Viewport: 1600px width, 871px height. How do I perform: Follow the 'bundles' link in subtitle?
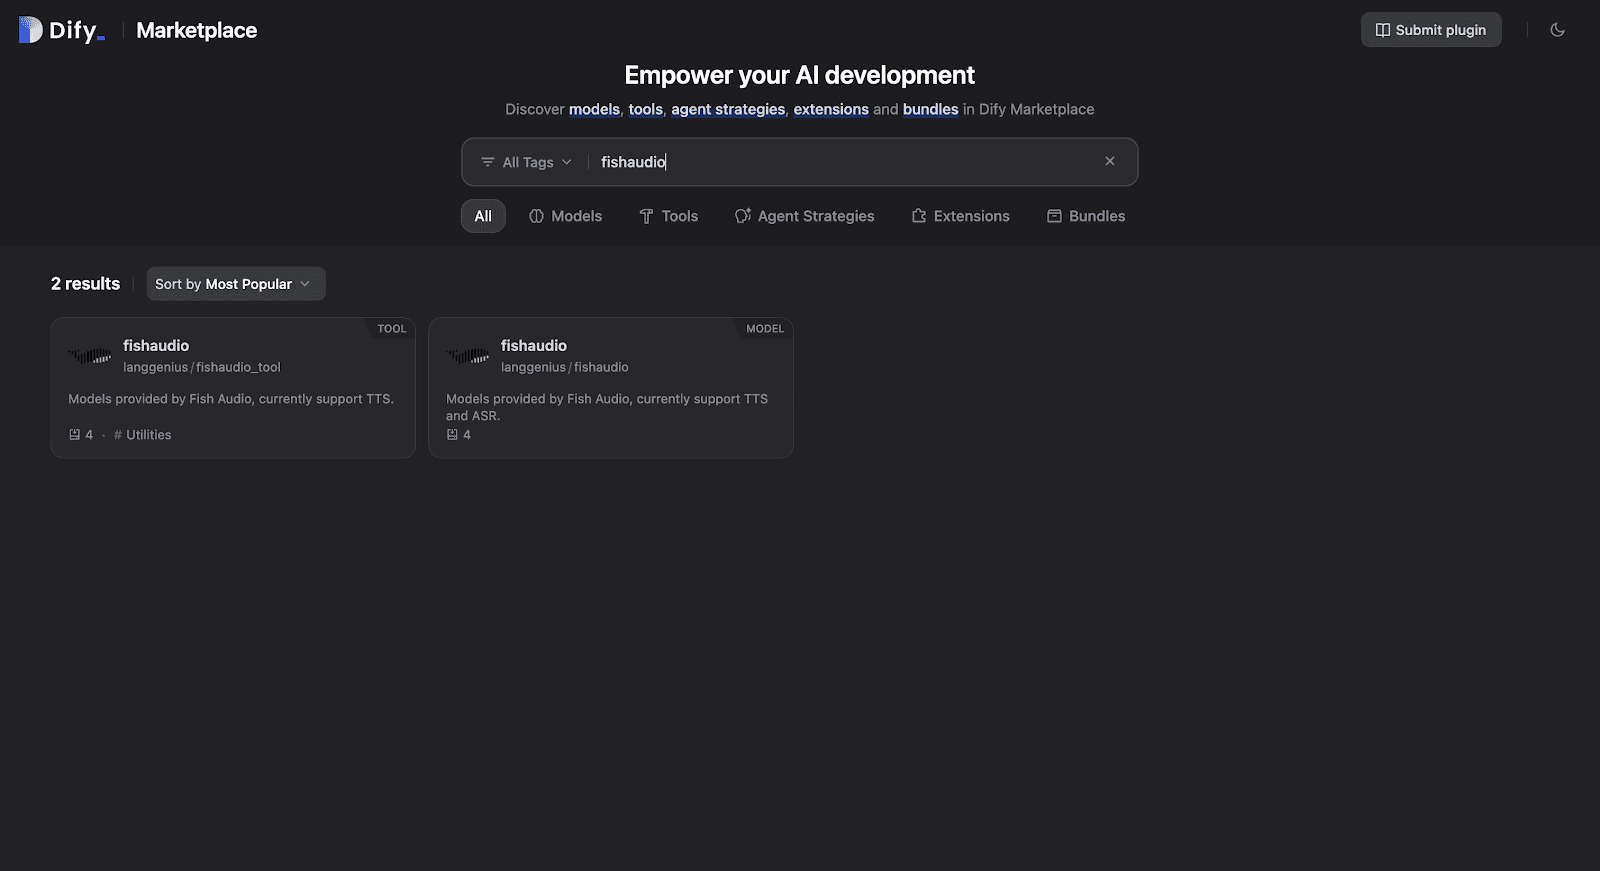coord(930,109)
